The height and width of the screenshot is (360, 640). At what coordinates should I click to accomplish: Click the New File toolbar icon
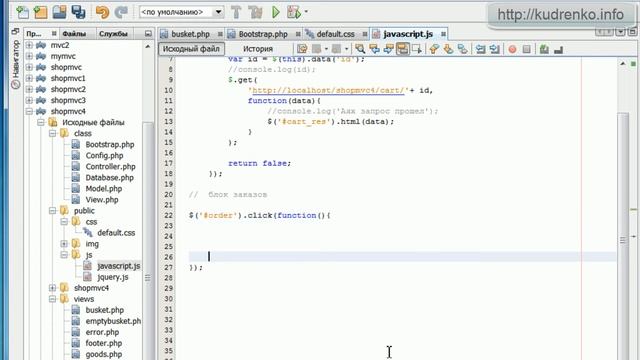(23, 12)
